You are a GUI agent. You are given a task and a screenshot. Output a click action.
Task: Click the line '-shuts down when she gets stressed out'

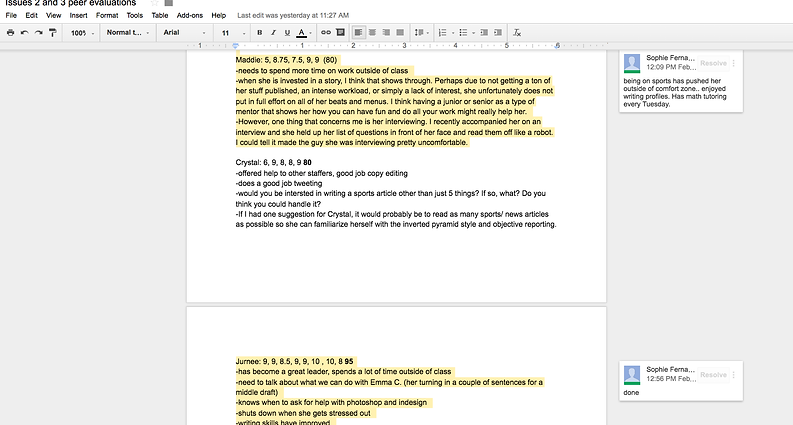point(303,413)
